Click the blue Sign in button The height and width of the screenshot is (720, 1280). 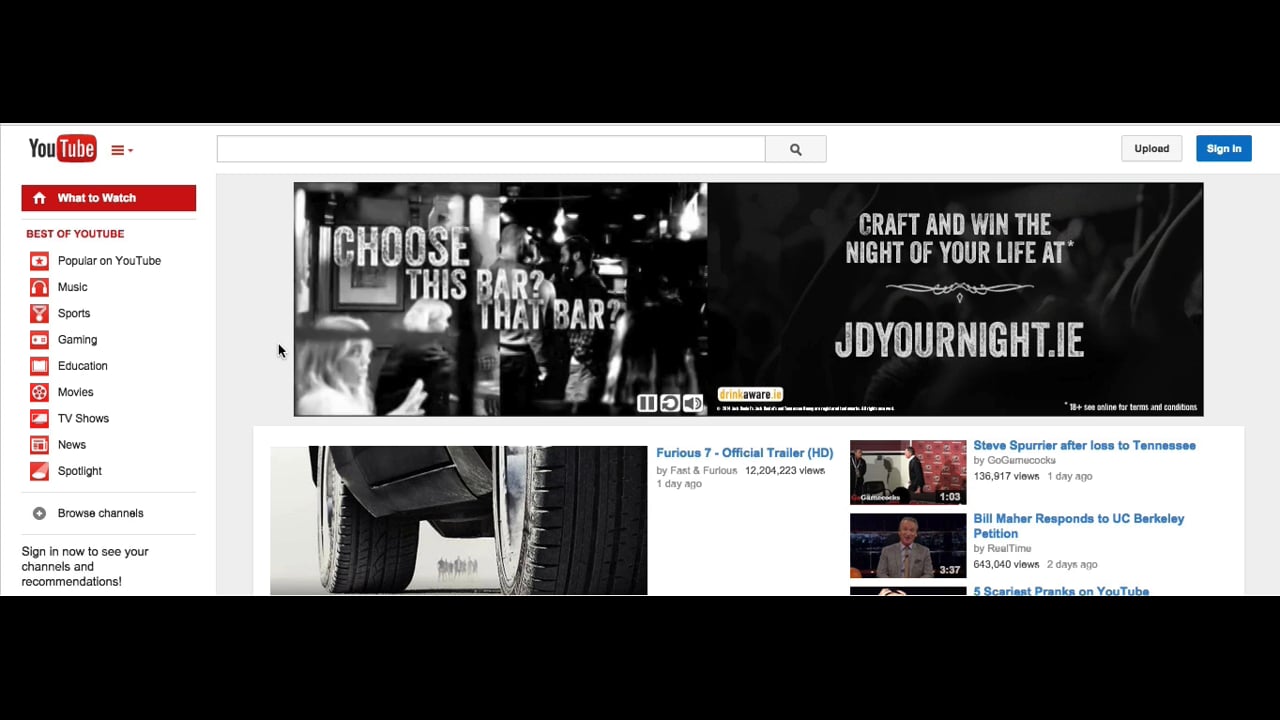pyautogui.click(x=1223, y=148)
